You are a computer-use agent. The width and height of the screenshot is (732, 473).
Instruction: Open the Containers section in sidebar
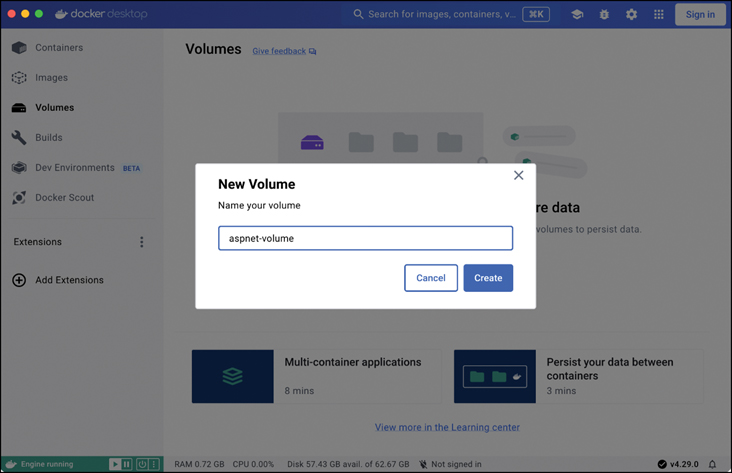pyautogui.click(x=58, y=48)
